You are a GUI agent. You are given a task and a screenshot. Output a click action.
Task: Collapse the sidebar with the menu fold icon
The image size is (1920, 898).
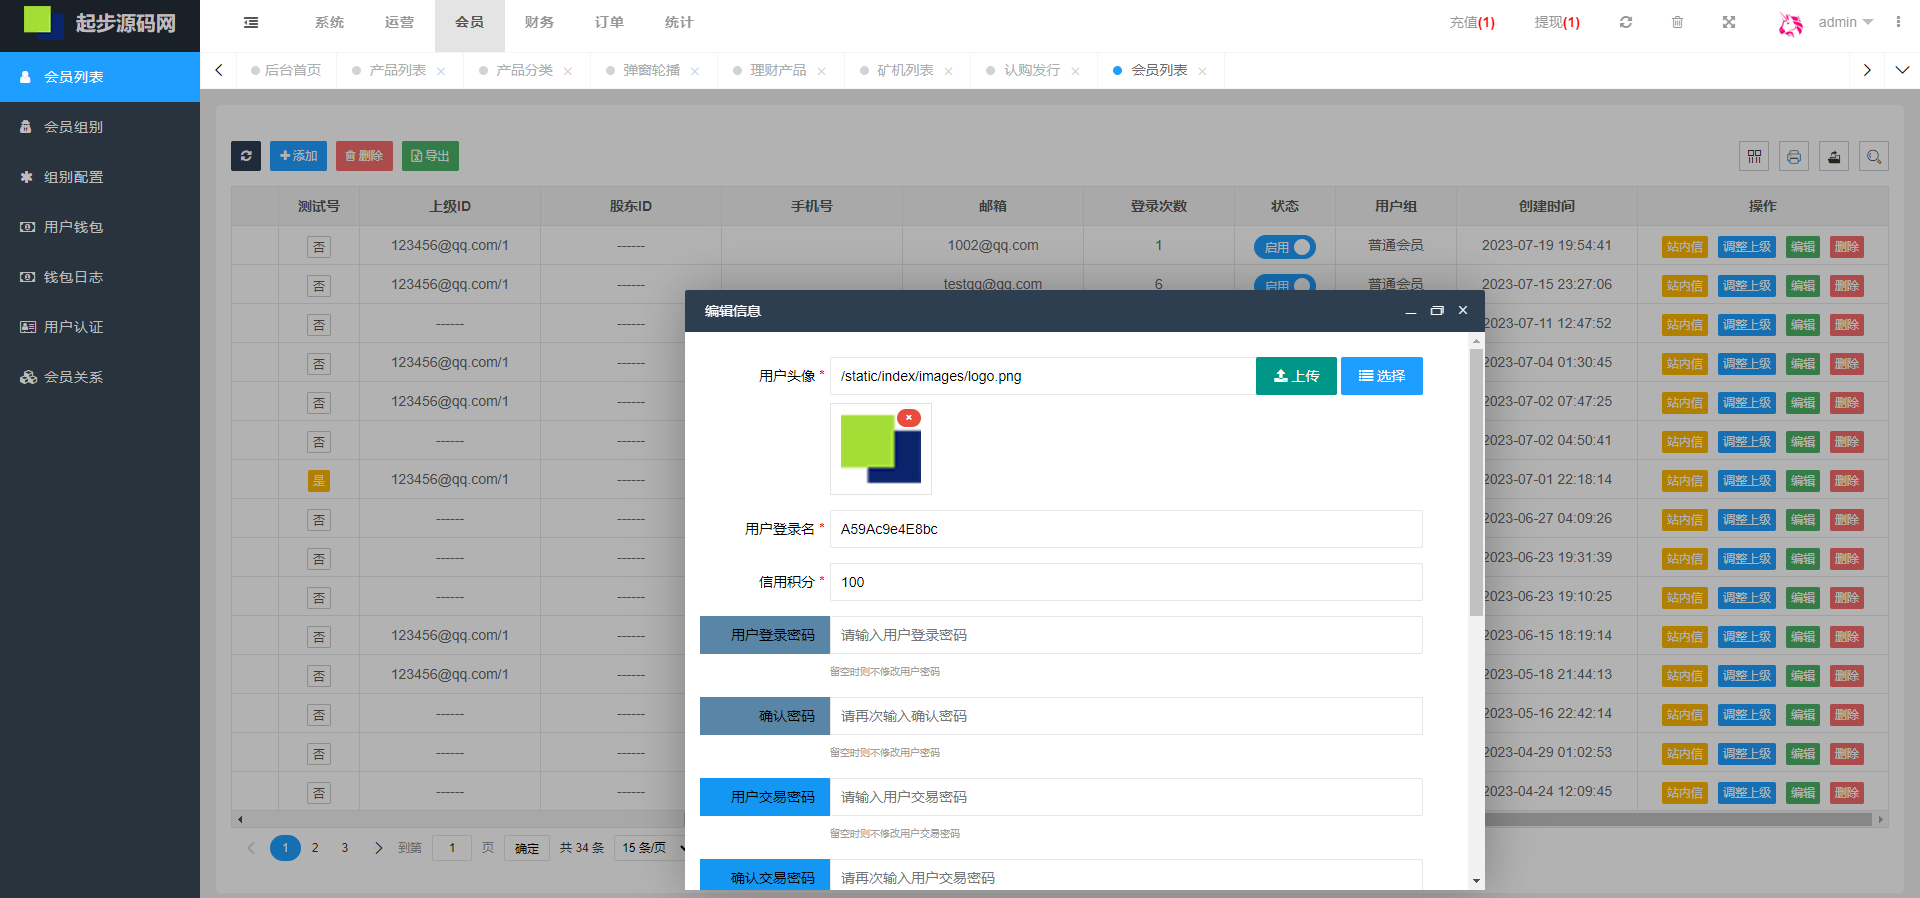(251, 22)
